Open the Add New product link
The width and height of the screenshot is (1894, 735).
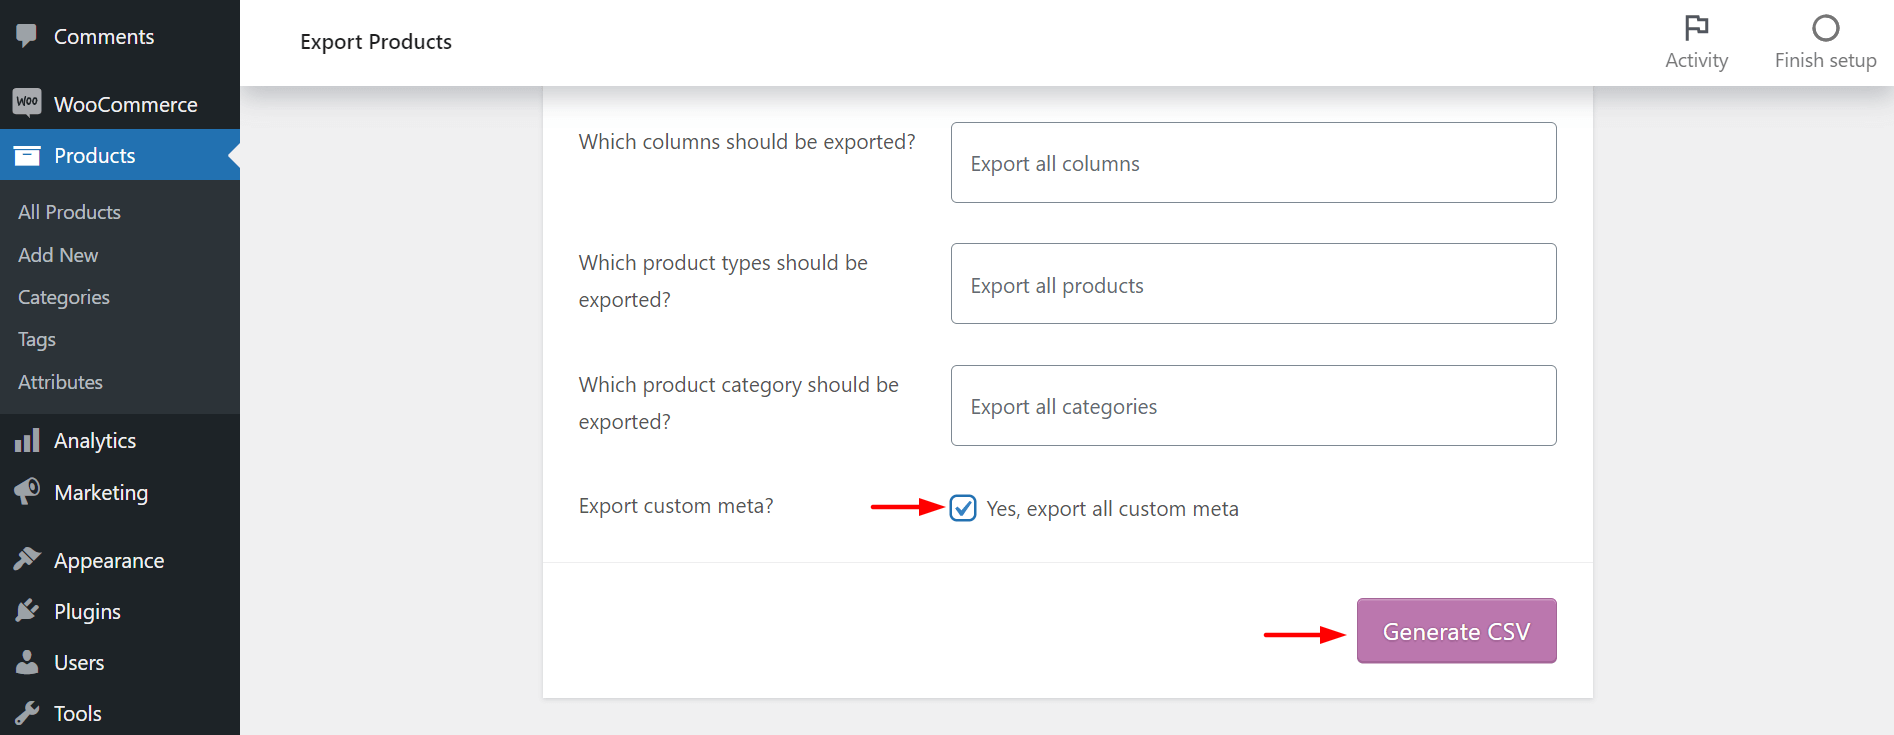[x=58, y=255]
